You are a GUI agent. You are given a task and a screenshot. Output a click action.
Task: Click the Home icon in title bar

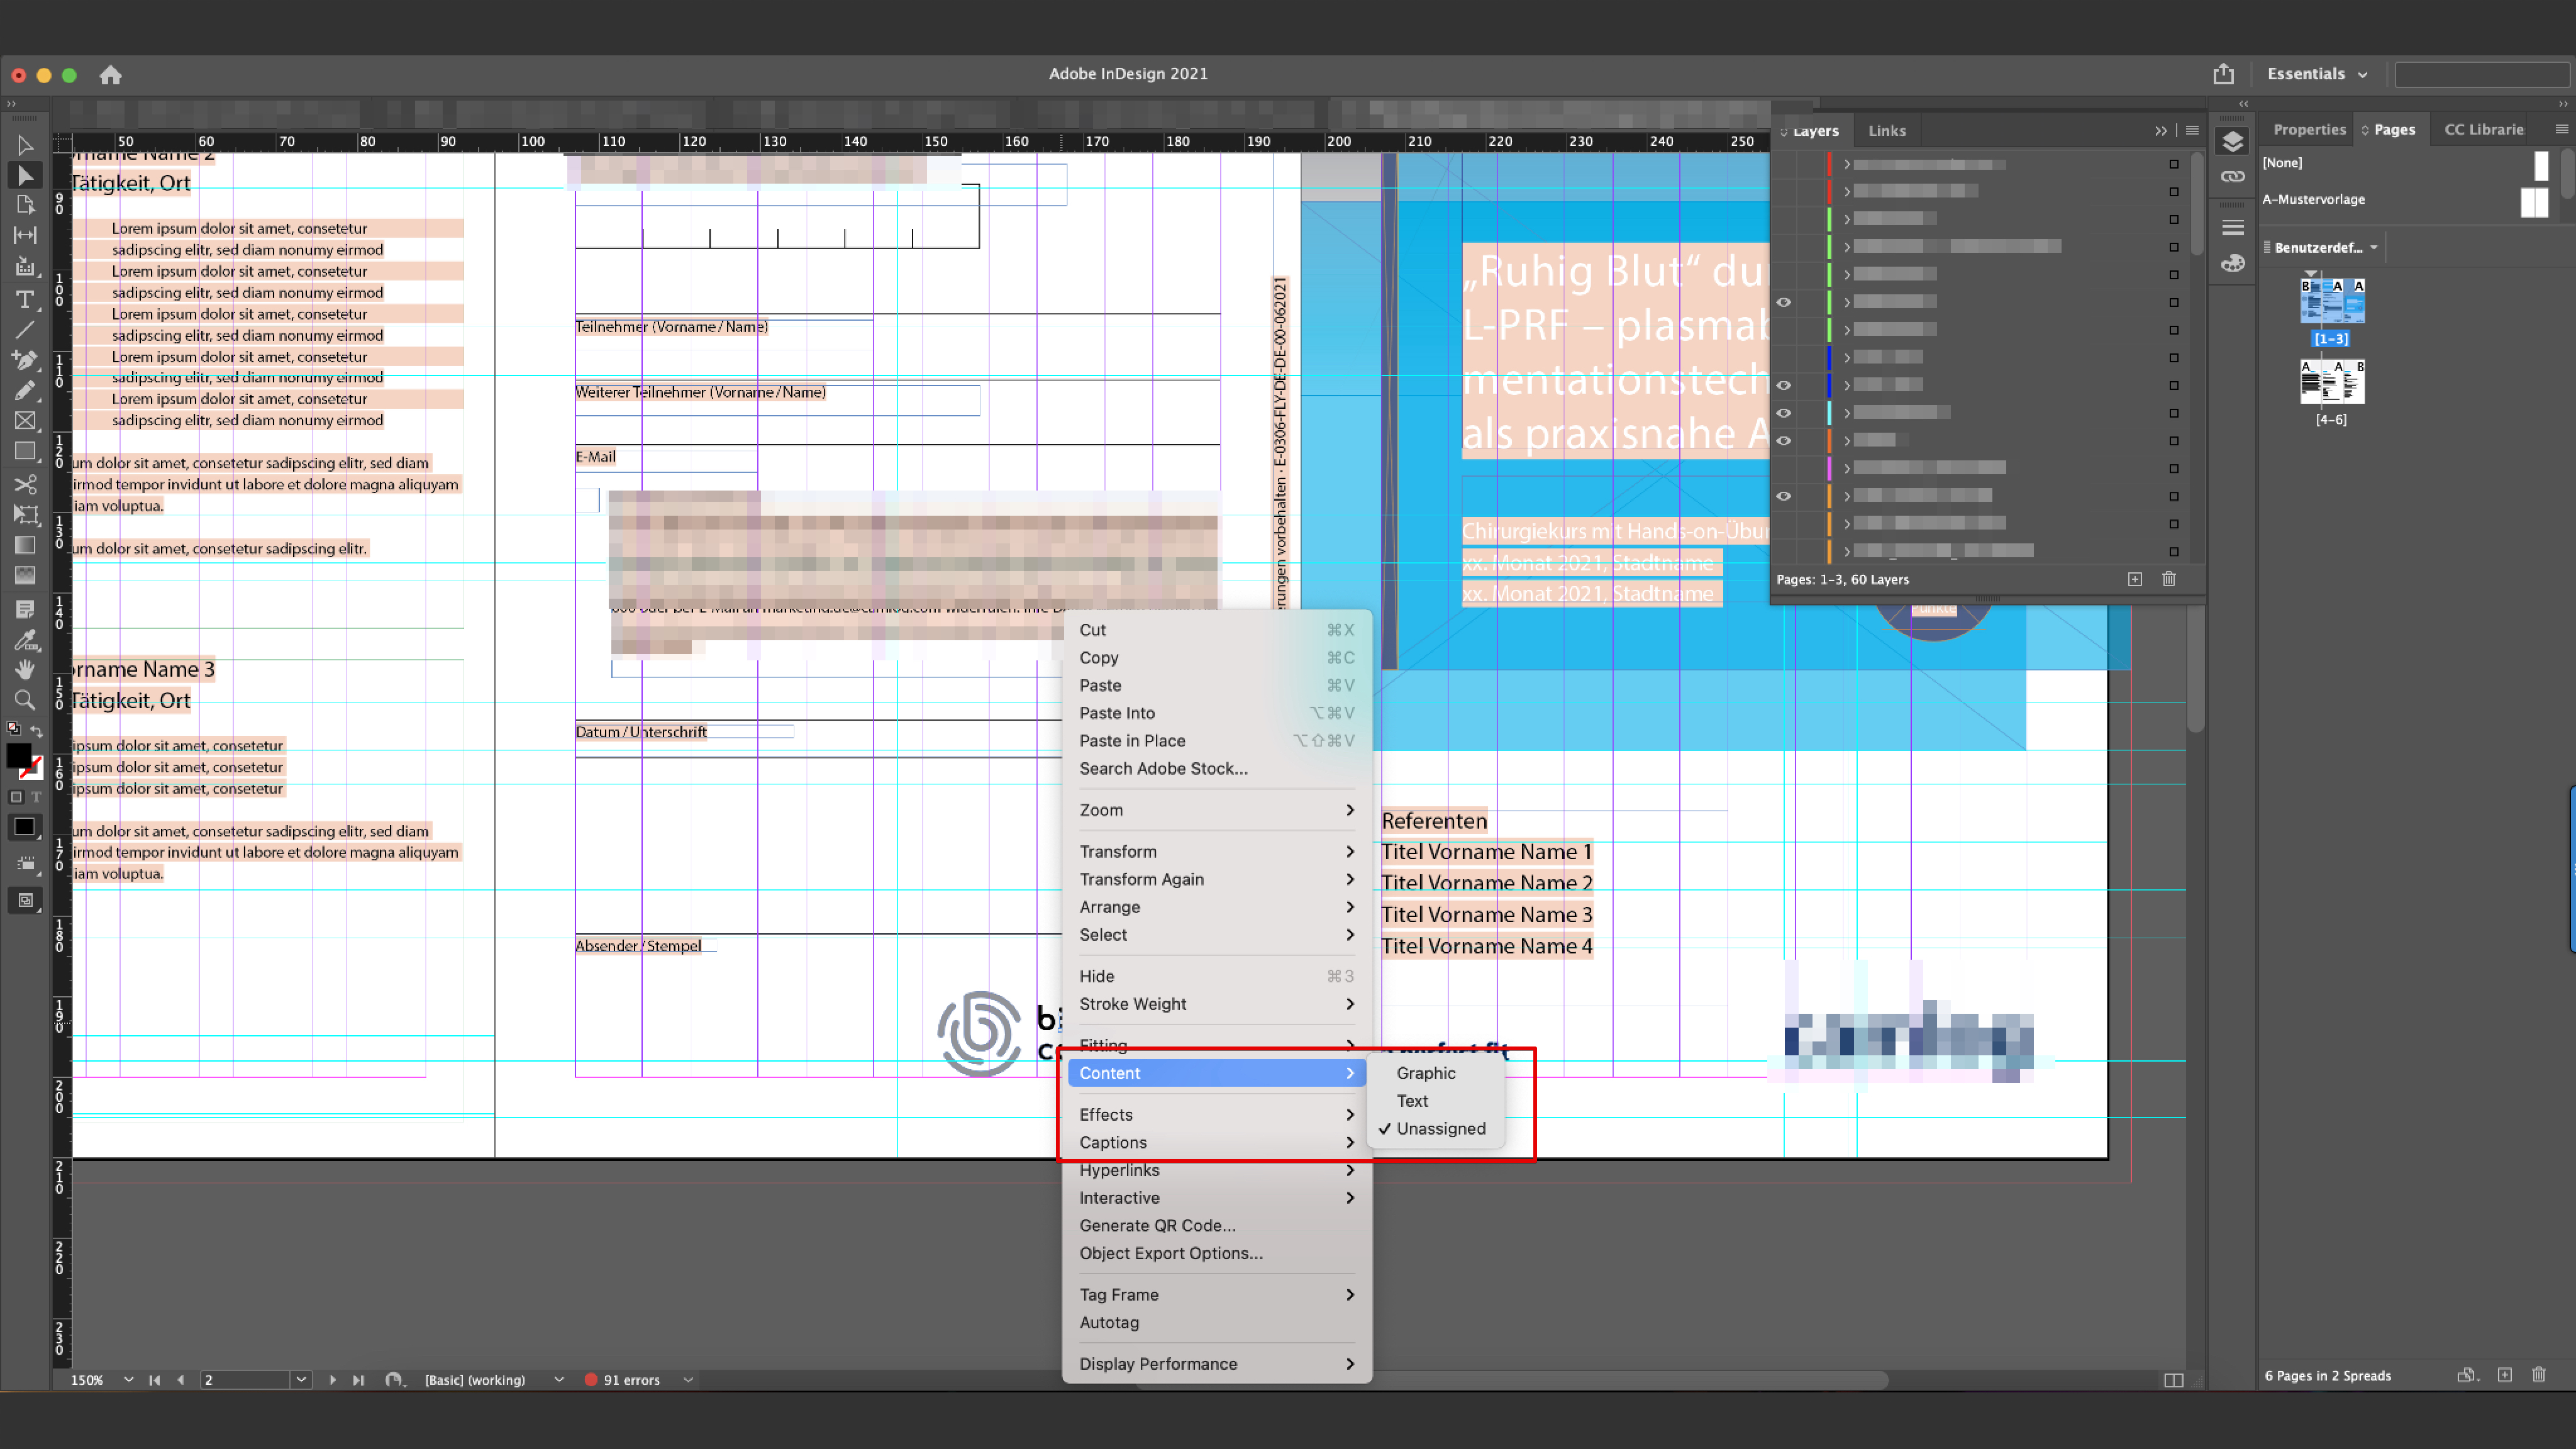[x=110, y=75]
